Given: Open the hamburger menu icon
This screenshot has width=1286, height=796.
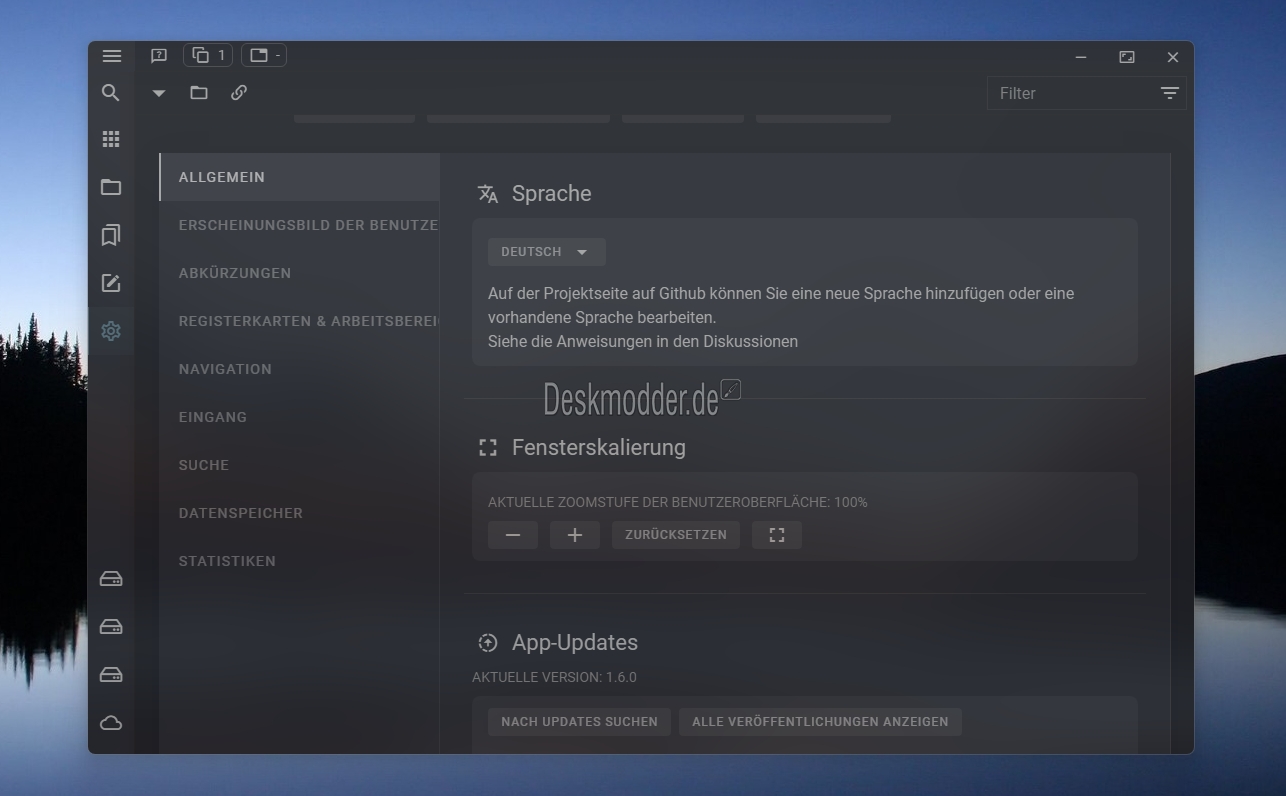Looking at the screenshot, I should pos(112,56).
